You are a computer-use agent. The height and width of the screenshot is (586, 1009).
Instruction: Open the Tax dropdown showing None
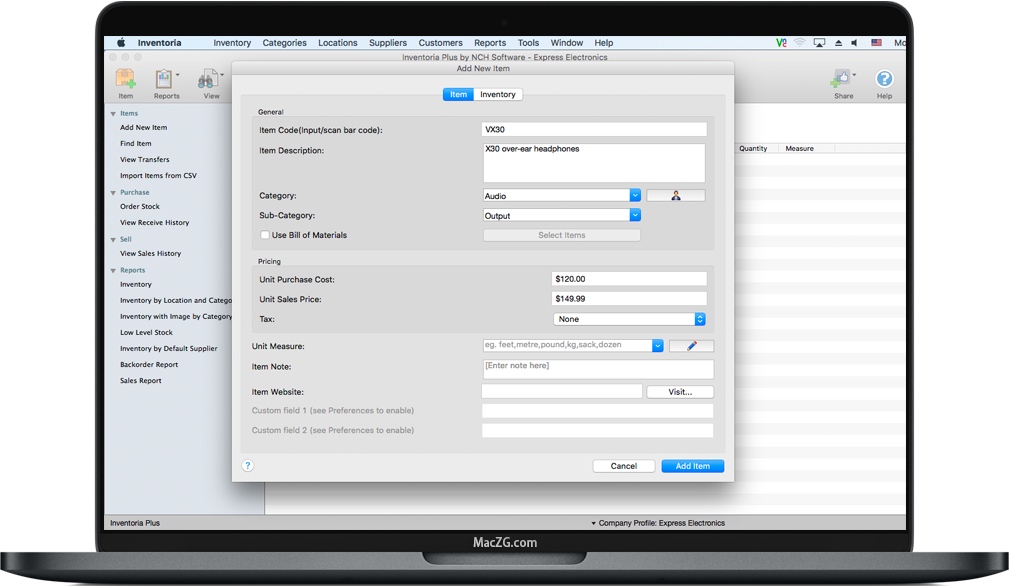700,318
